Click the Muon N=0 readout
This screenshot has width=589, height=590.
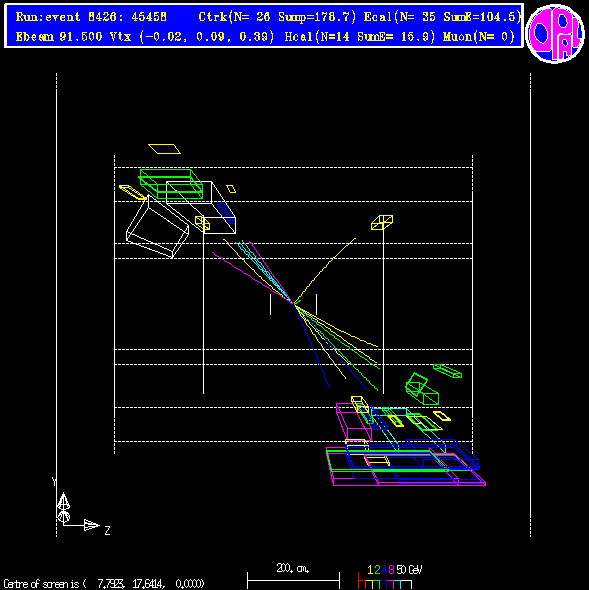tap(479, 37)
